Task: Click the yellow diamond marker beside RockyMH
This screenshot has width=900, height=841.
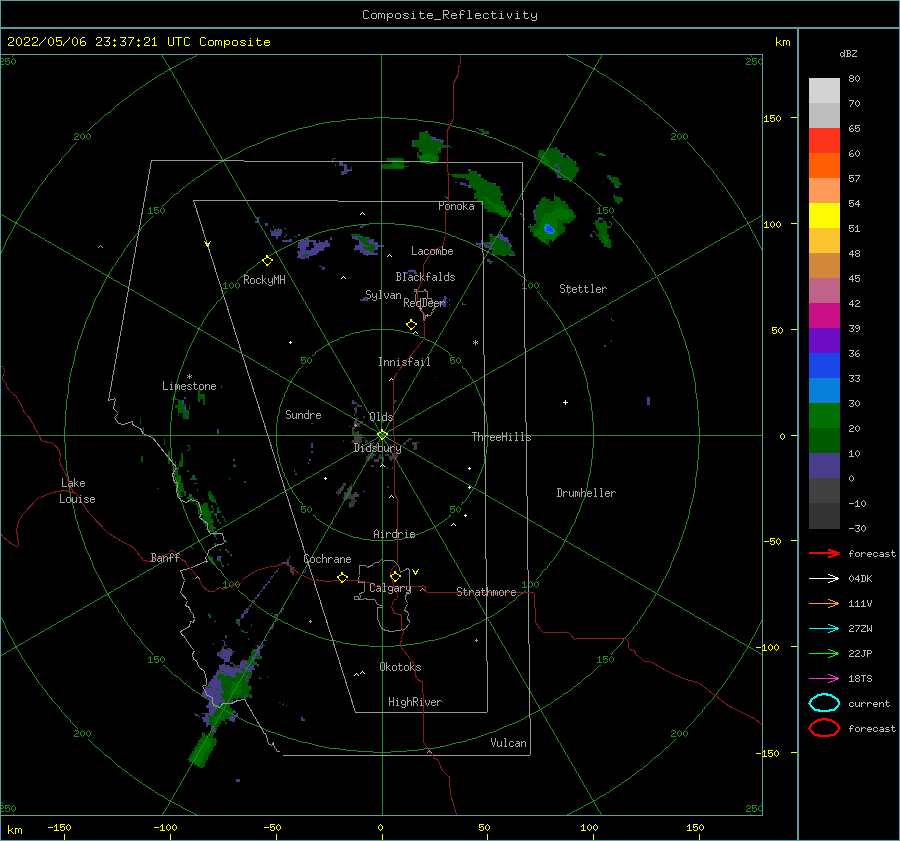Action: click(x=267, y=261)
